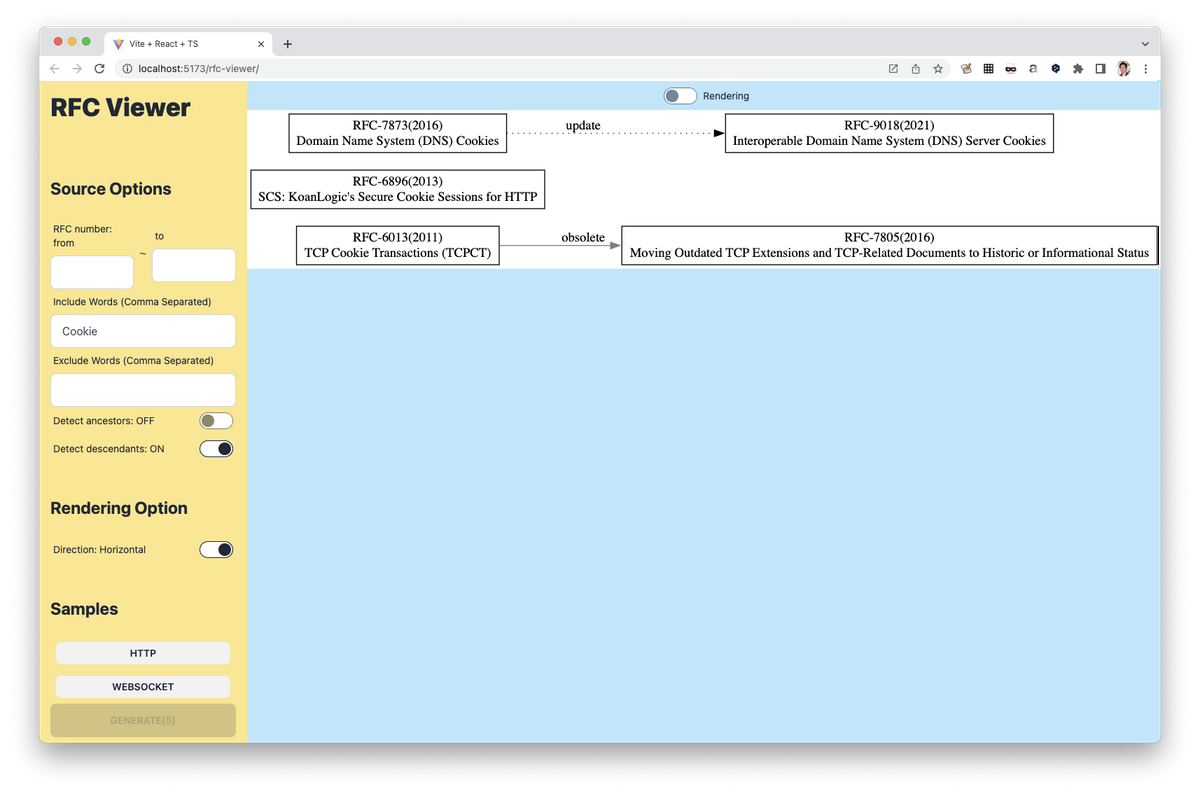Bookmark this page with the star icon
The image size is (1200, 795).
(938, 69)
